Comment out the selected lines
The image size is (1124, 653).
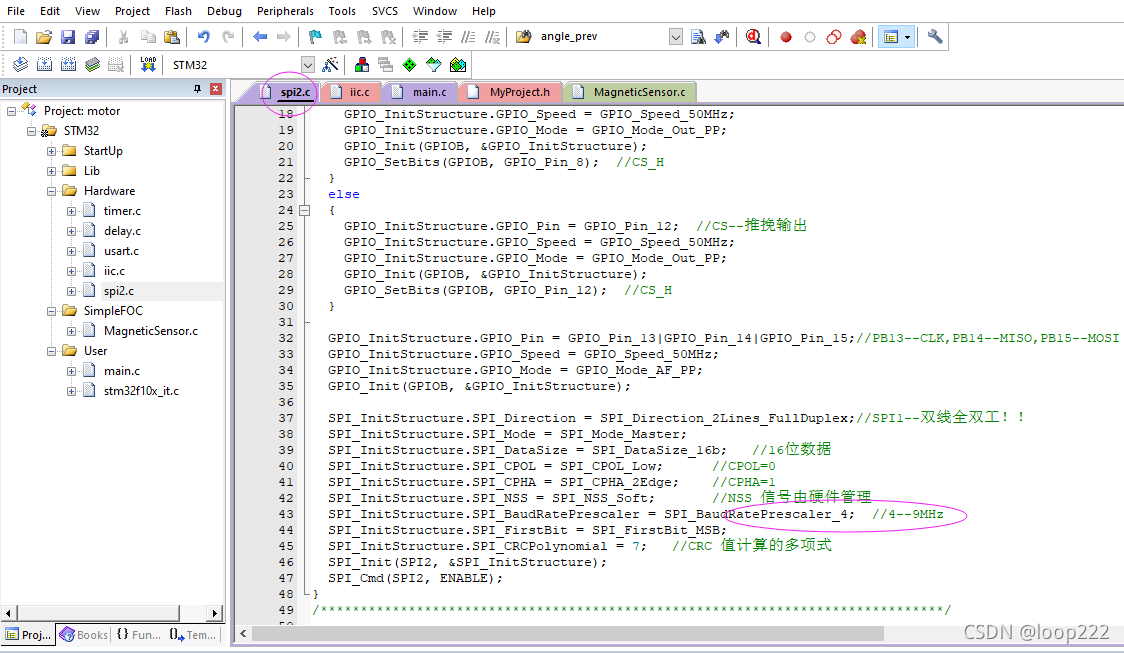click(468, 37)
